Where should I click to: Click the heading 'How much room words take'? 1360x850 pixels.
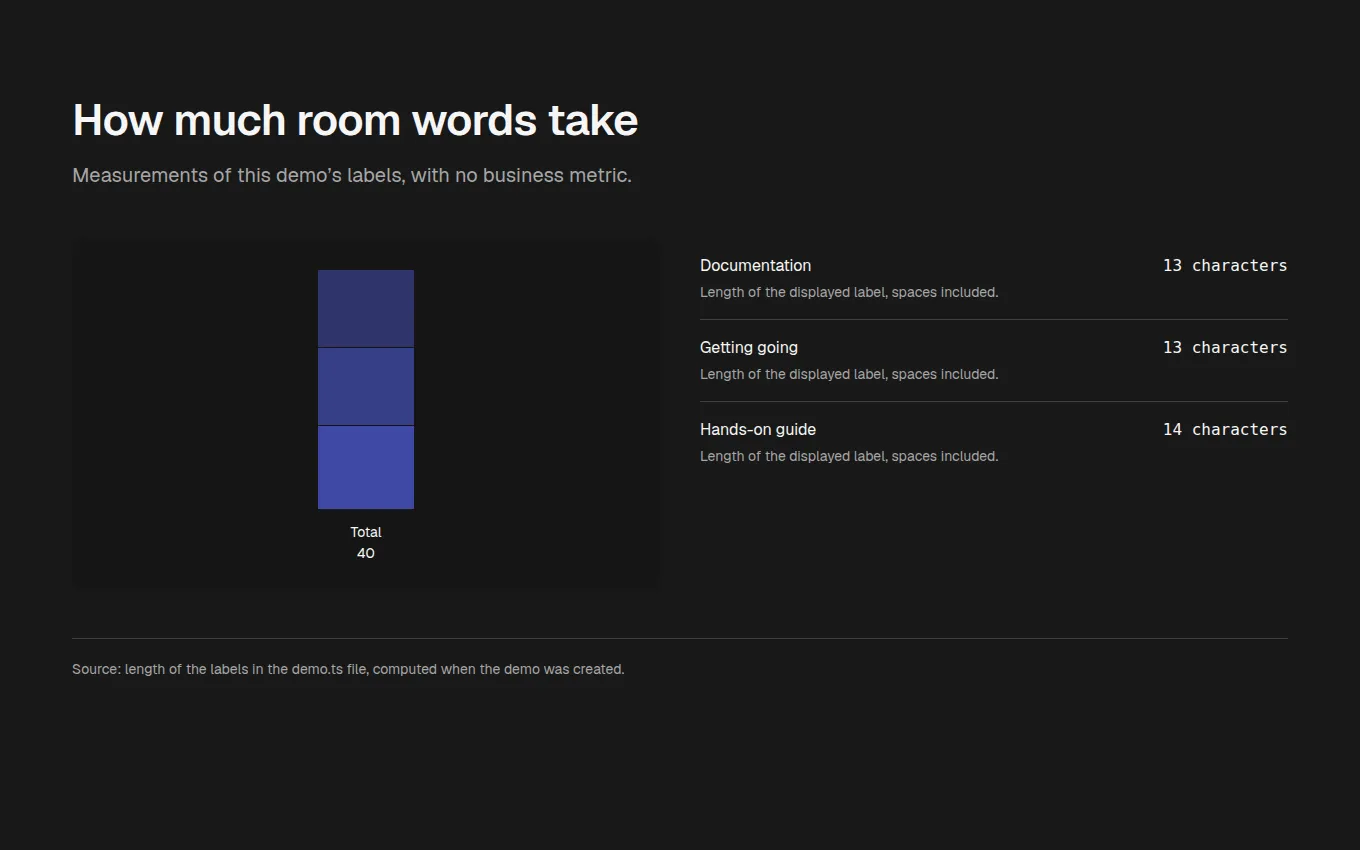click(x=355, y=120)
